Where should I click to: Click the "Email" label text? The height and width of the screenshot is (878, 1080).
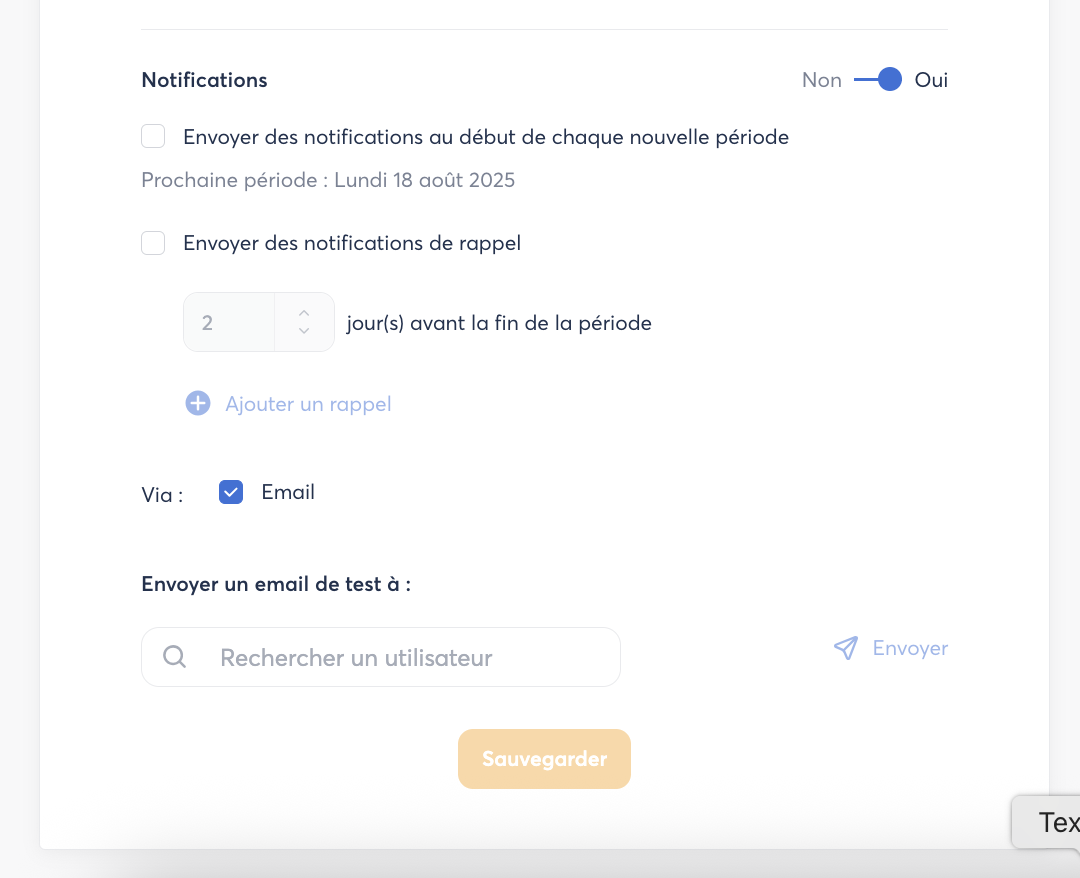click(288, 492)
